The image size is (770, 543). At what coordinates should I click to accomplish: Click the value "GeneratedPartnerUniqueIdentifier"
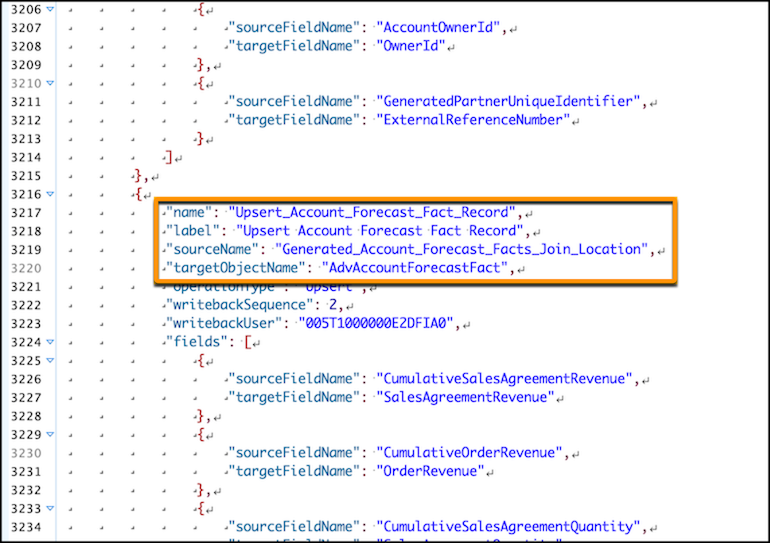coord(508,102)
